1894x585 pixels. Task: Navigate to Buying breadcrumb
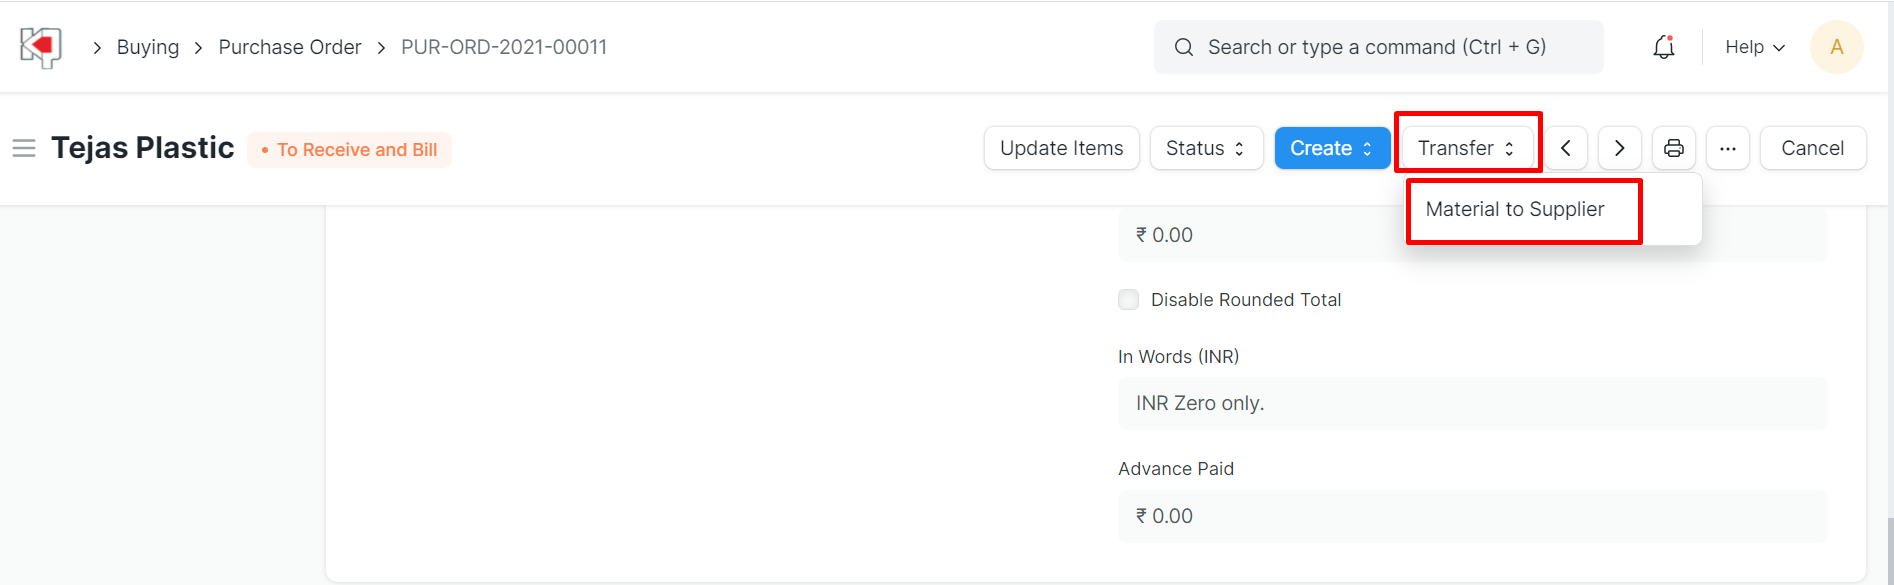(148, 47)
